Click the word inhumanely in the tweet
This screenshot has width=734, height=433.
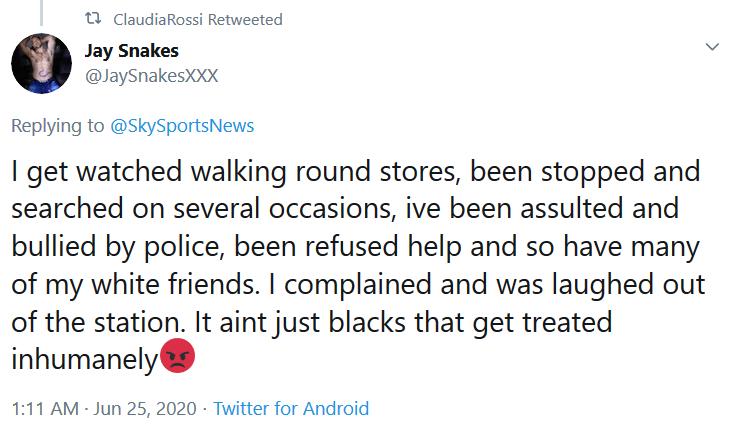click(85, 360)
